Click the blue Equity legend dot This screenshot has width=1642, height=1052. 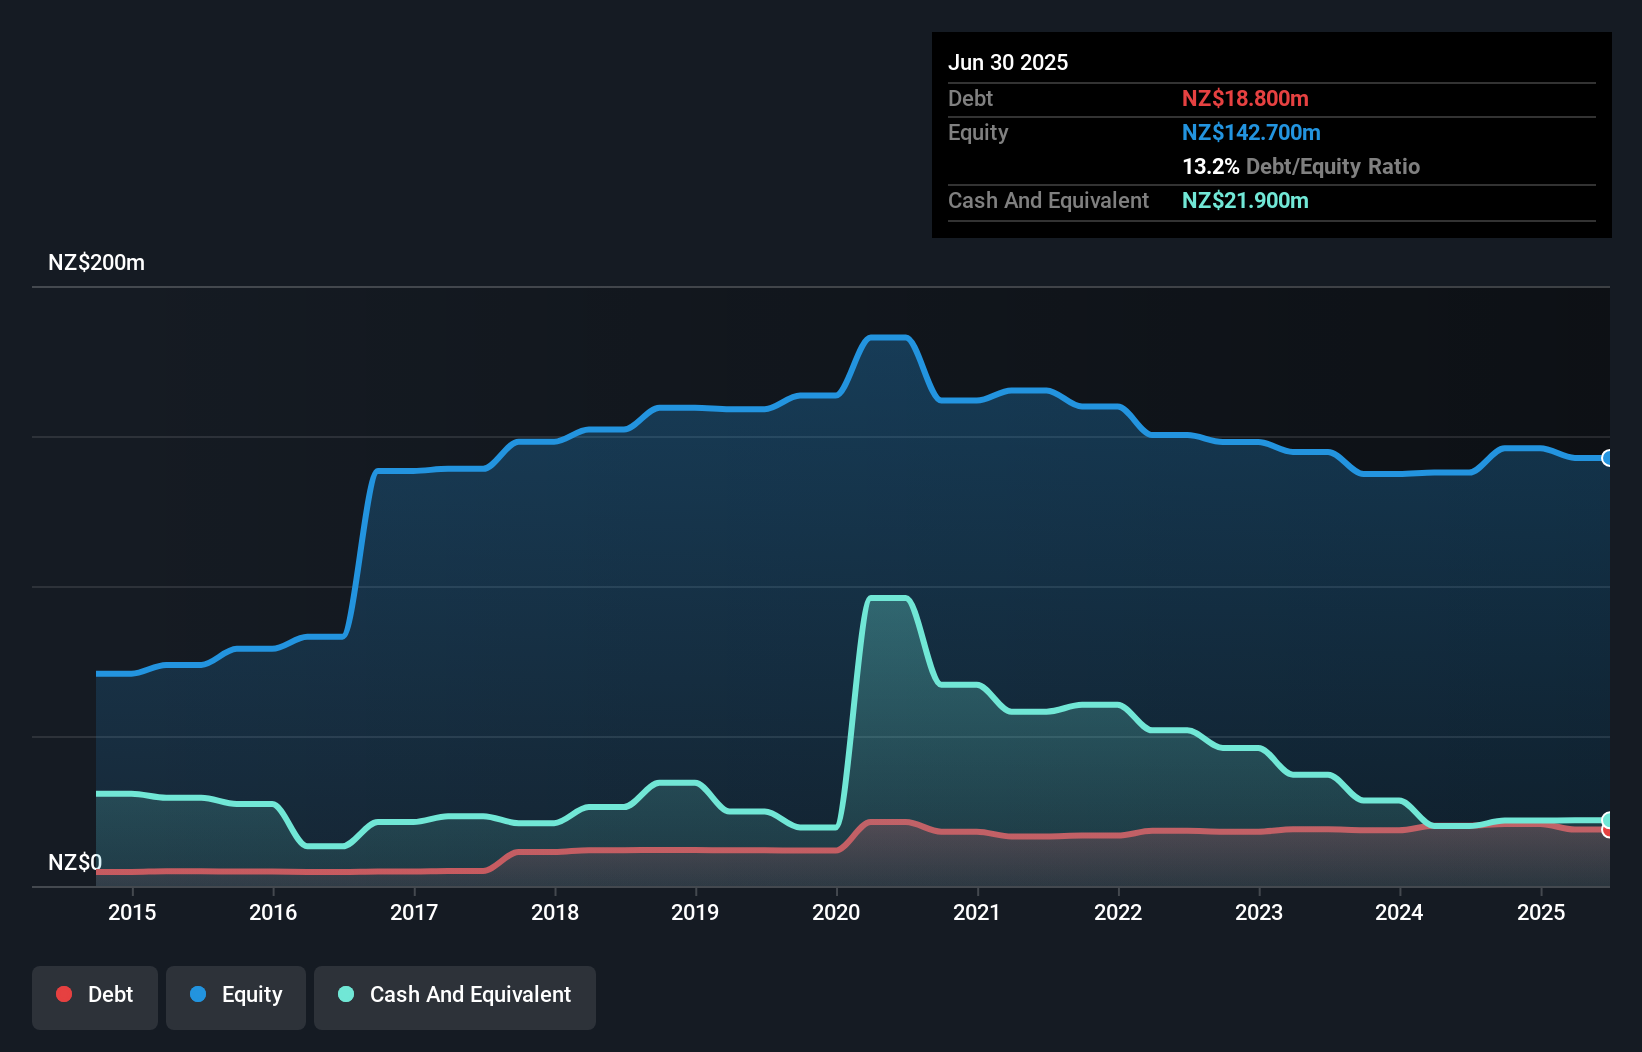198,994
